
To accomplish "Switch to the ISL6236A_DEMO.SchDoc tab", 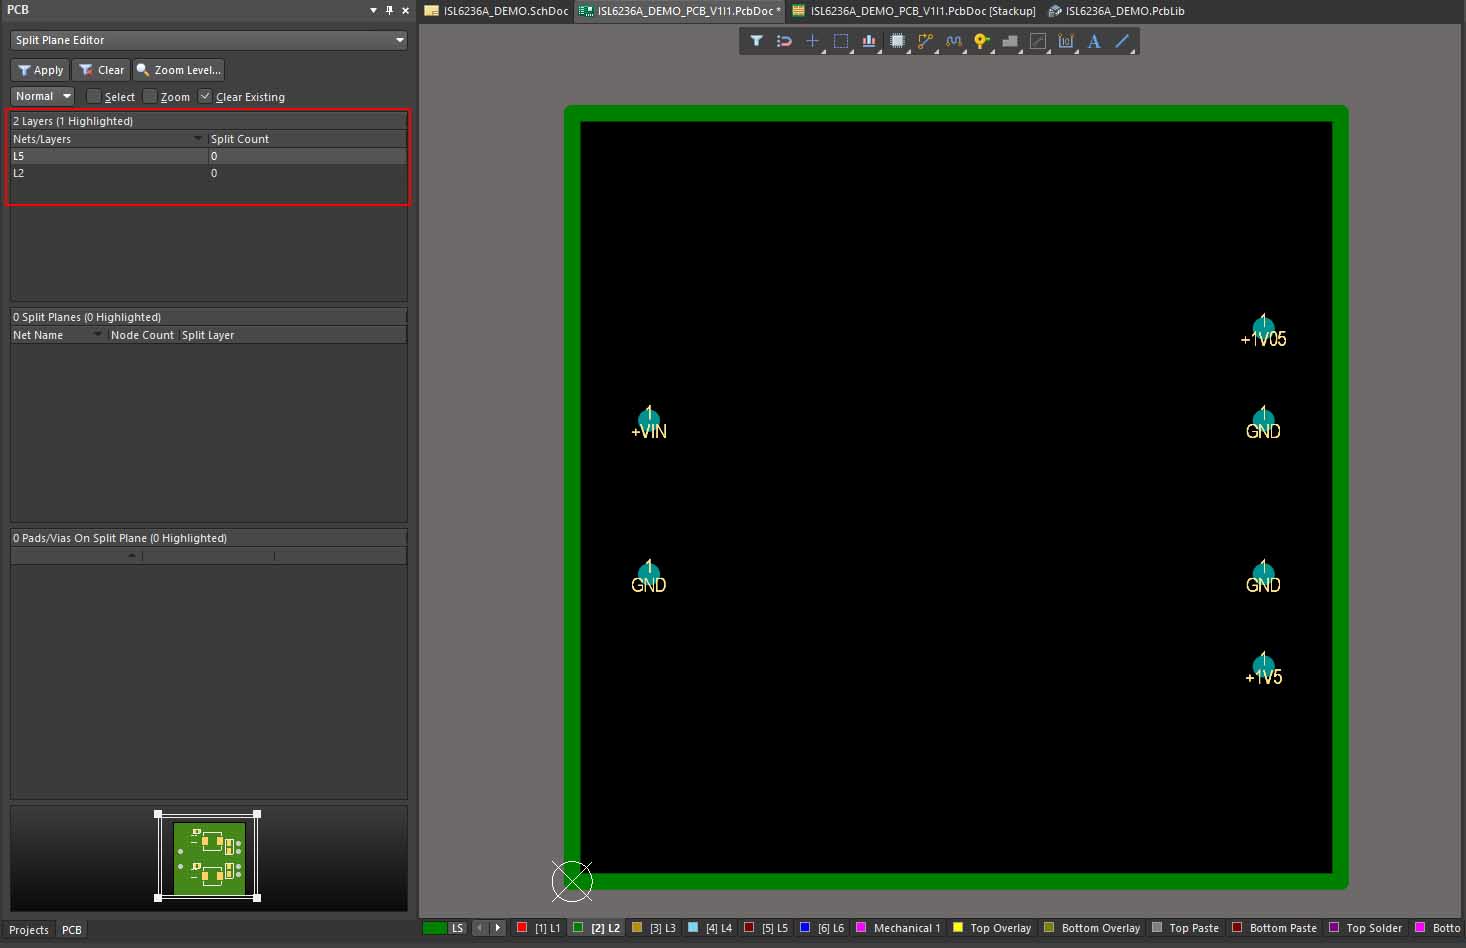I will (496, 11).
